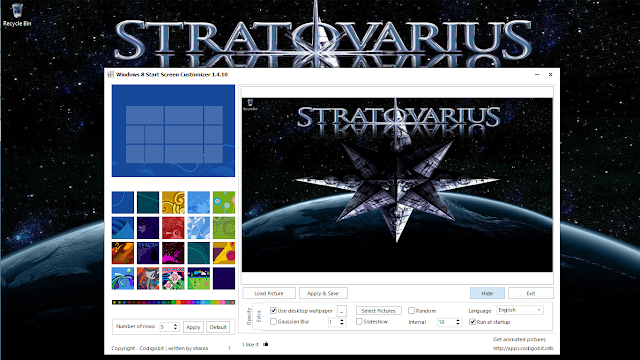Enable the Gaussian Blur checkbox

tap(273, 322)
